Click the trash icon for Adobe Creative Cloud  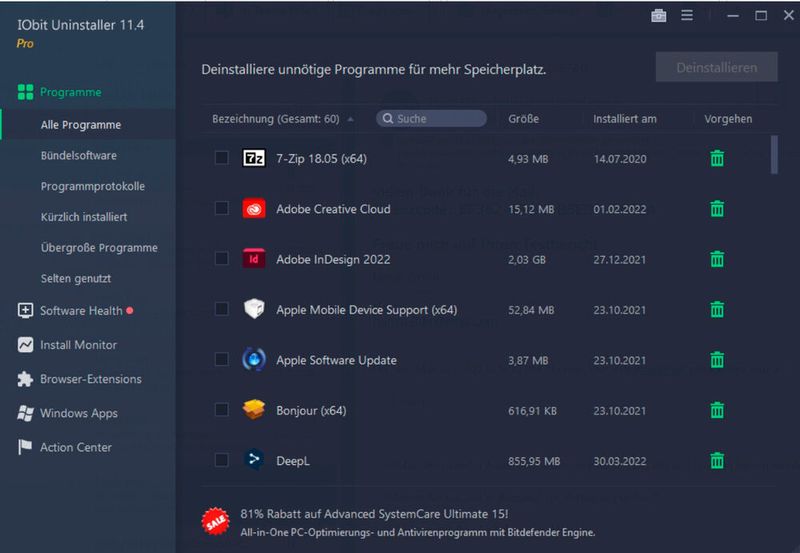coord(717,209)
